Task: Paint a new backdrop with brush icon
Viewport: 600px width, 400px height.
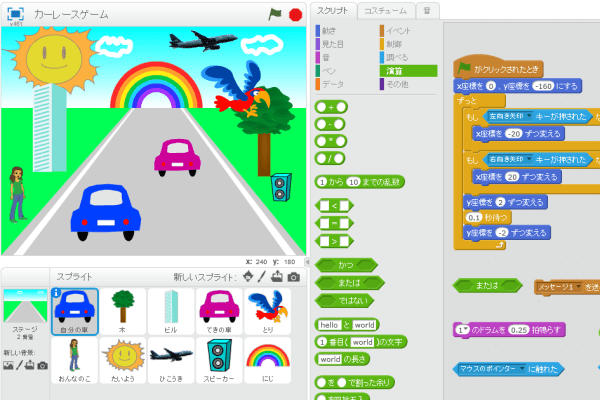Action: coord(19,366)
